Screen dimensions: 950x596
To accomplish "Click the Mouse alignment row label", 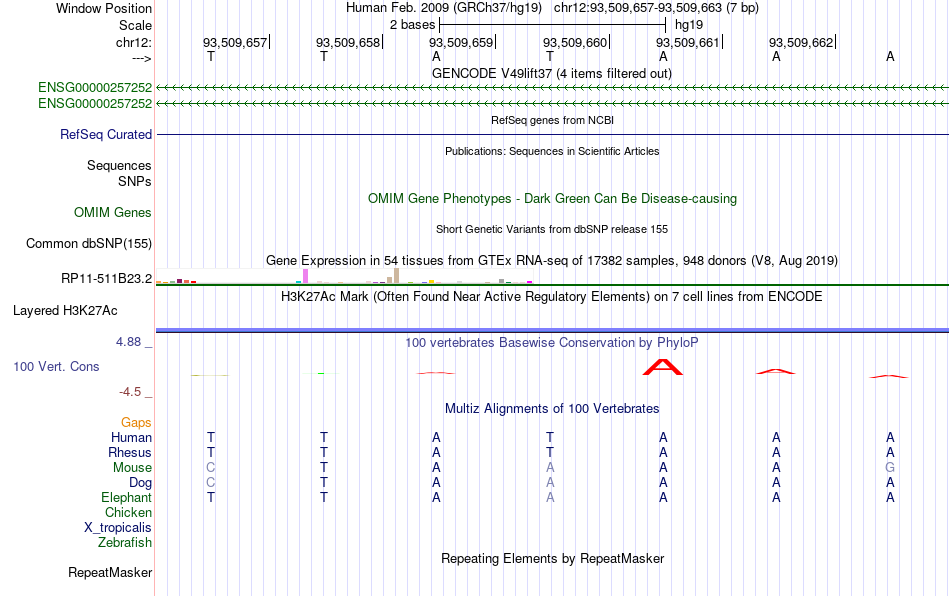I will (x=132, y=468).
